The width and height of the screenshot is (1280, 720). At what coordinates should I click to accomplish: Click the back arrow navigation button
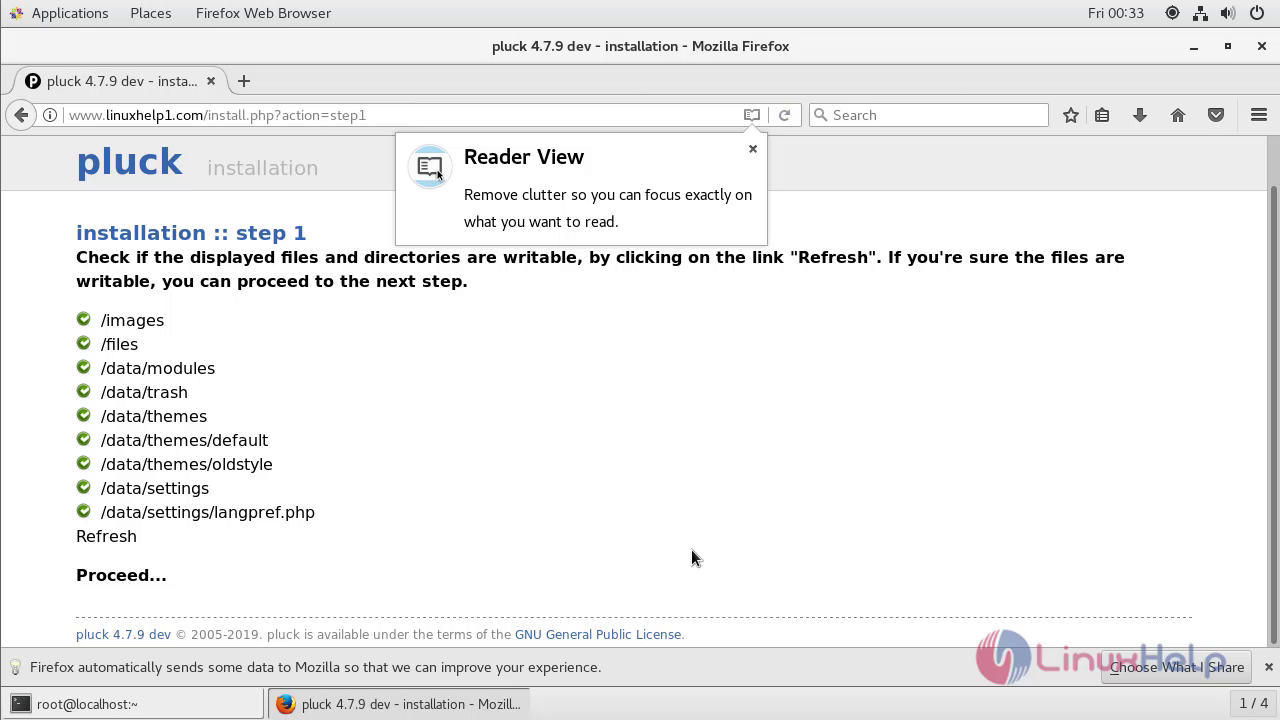click(x=21, y=115)
